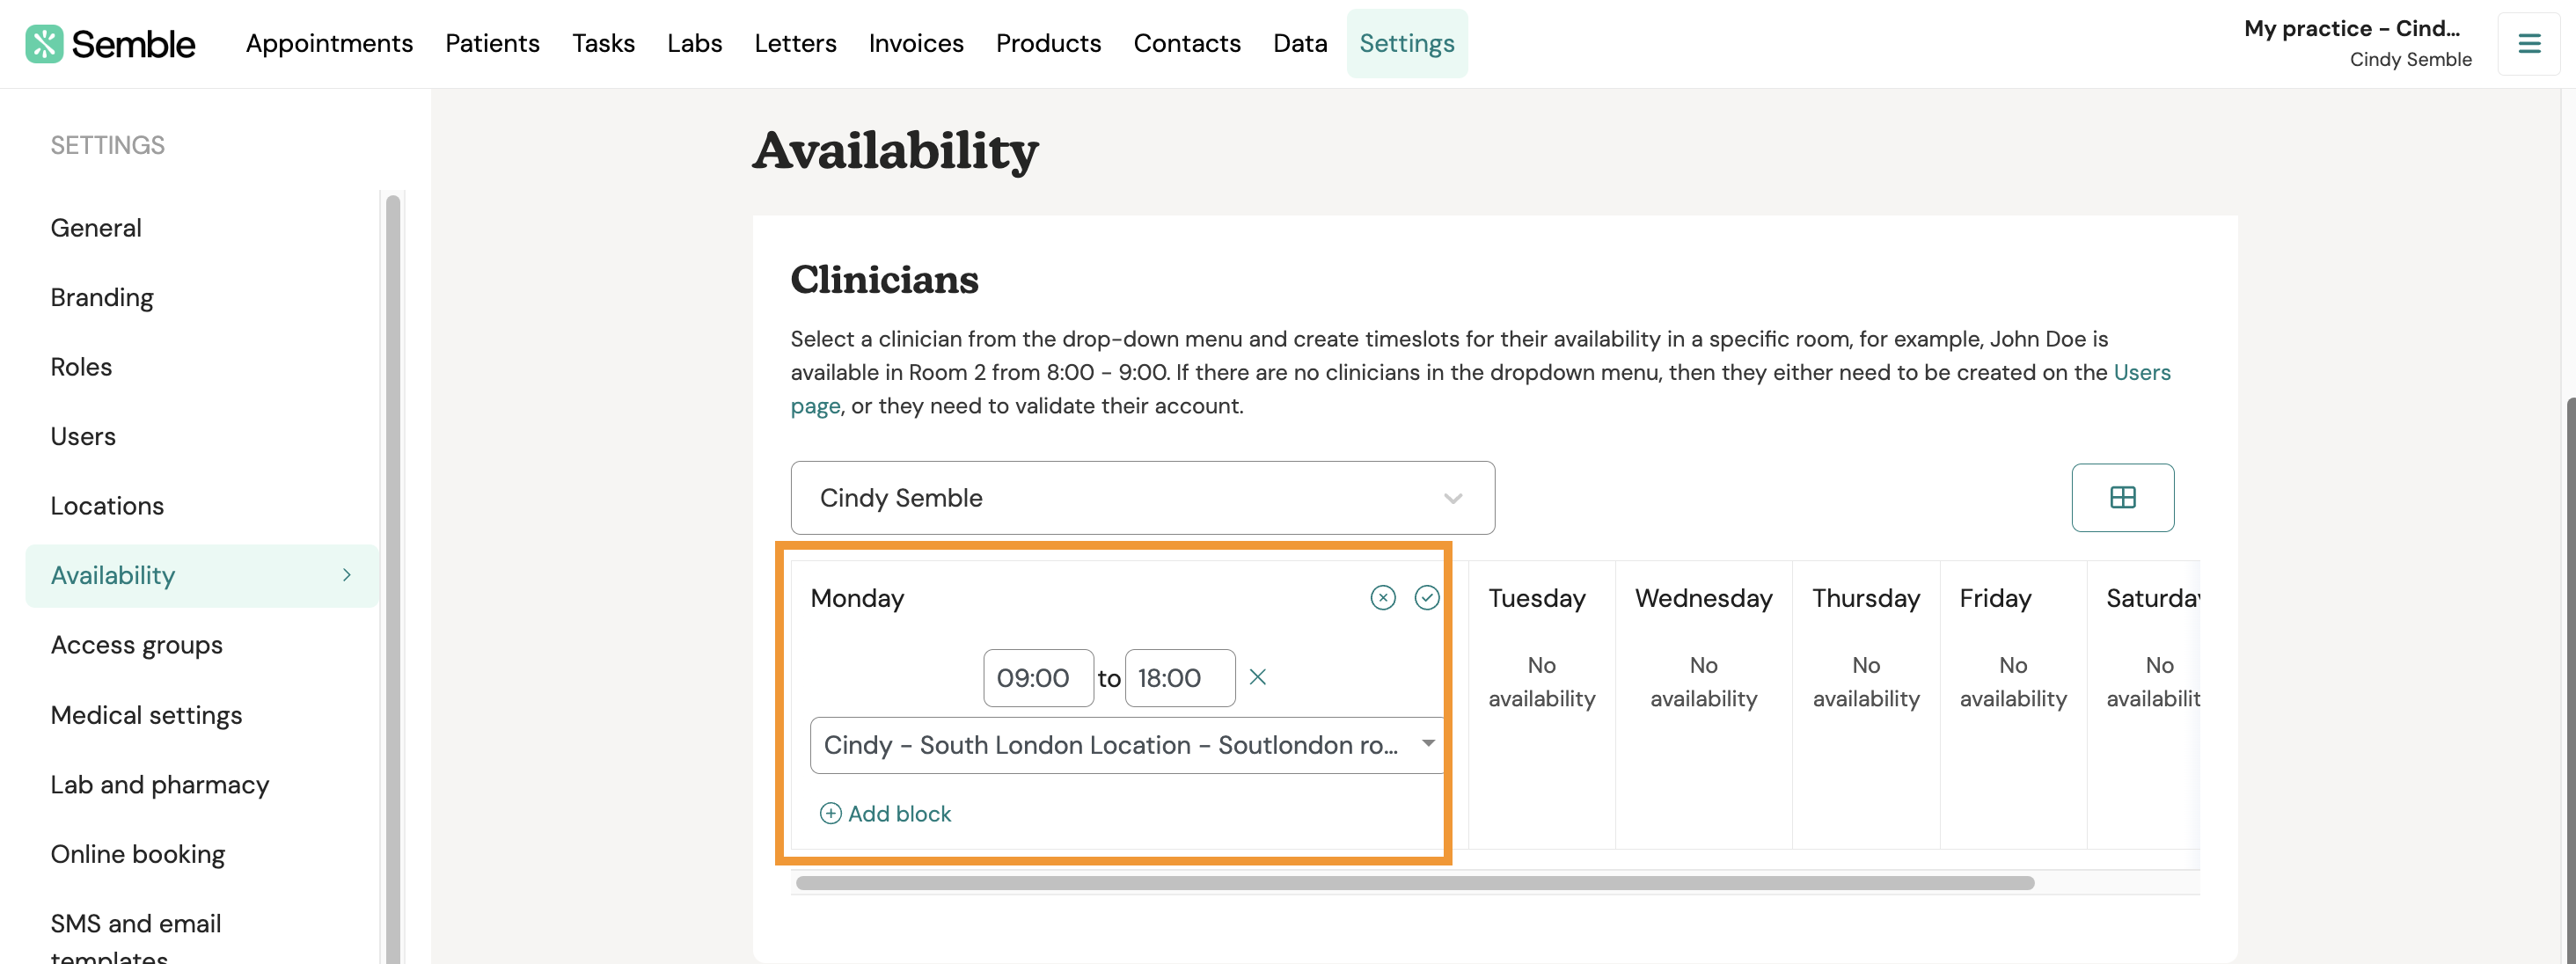Click No availability under Friday
This screenshot has height=964, width=2576.
click(2013, 681)
